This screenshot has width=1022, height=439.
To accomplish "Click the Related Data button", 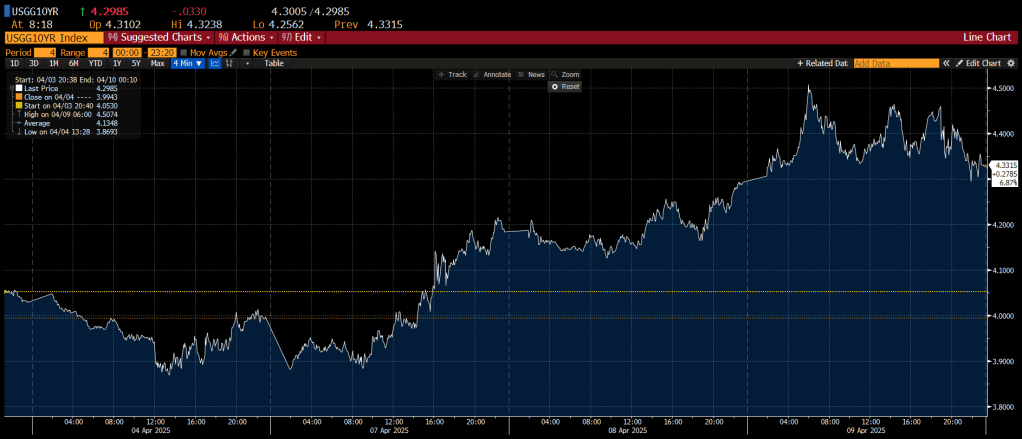I will [822, 63].
